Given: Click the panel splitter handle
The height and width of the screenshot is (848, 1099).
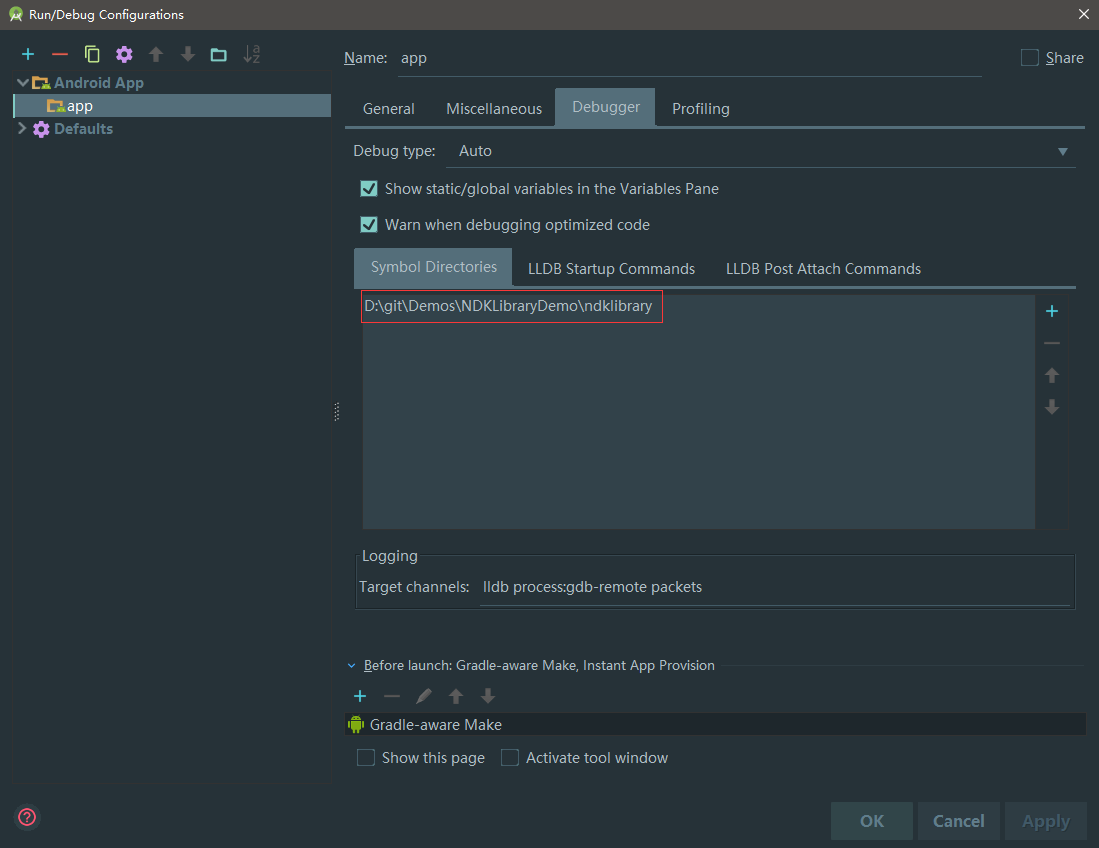Looking at the screenshot, I should coord(337,412).
